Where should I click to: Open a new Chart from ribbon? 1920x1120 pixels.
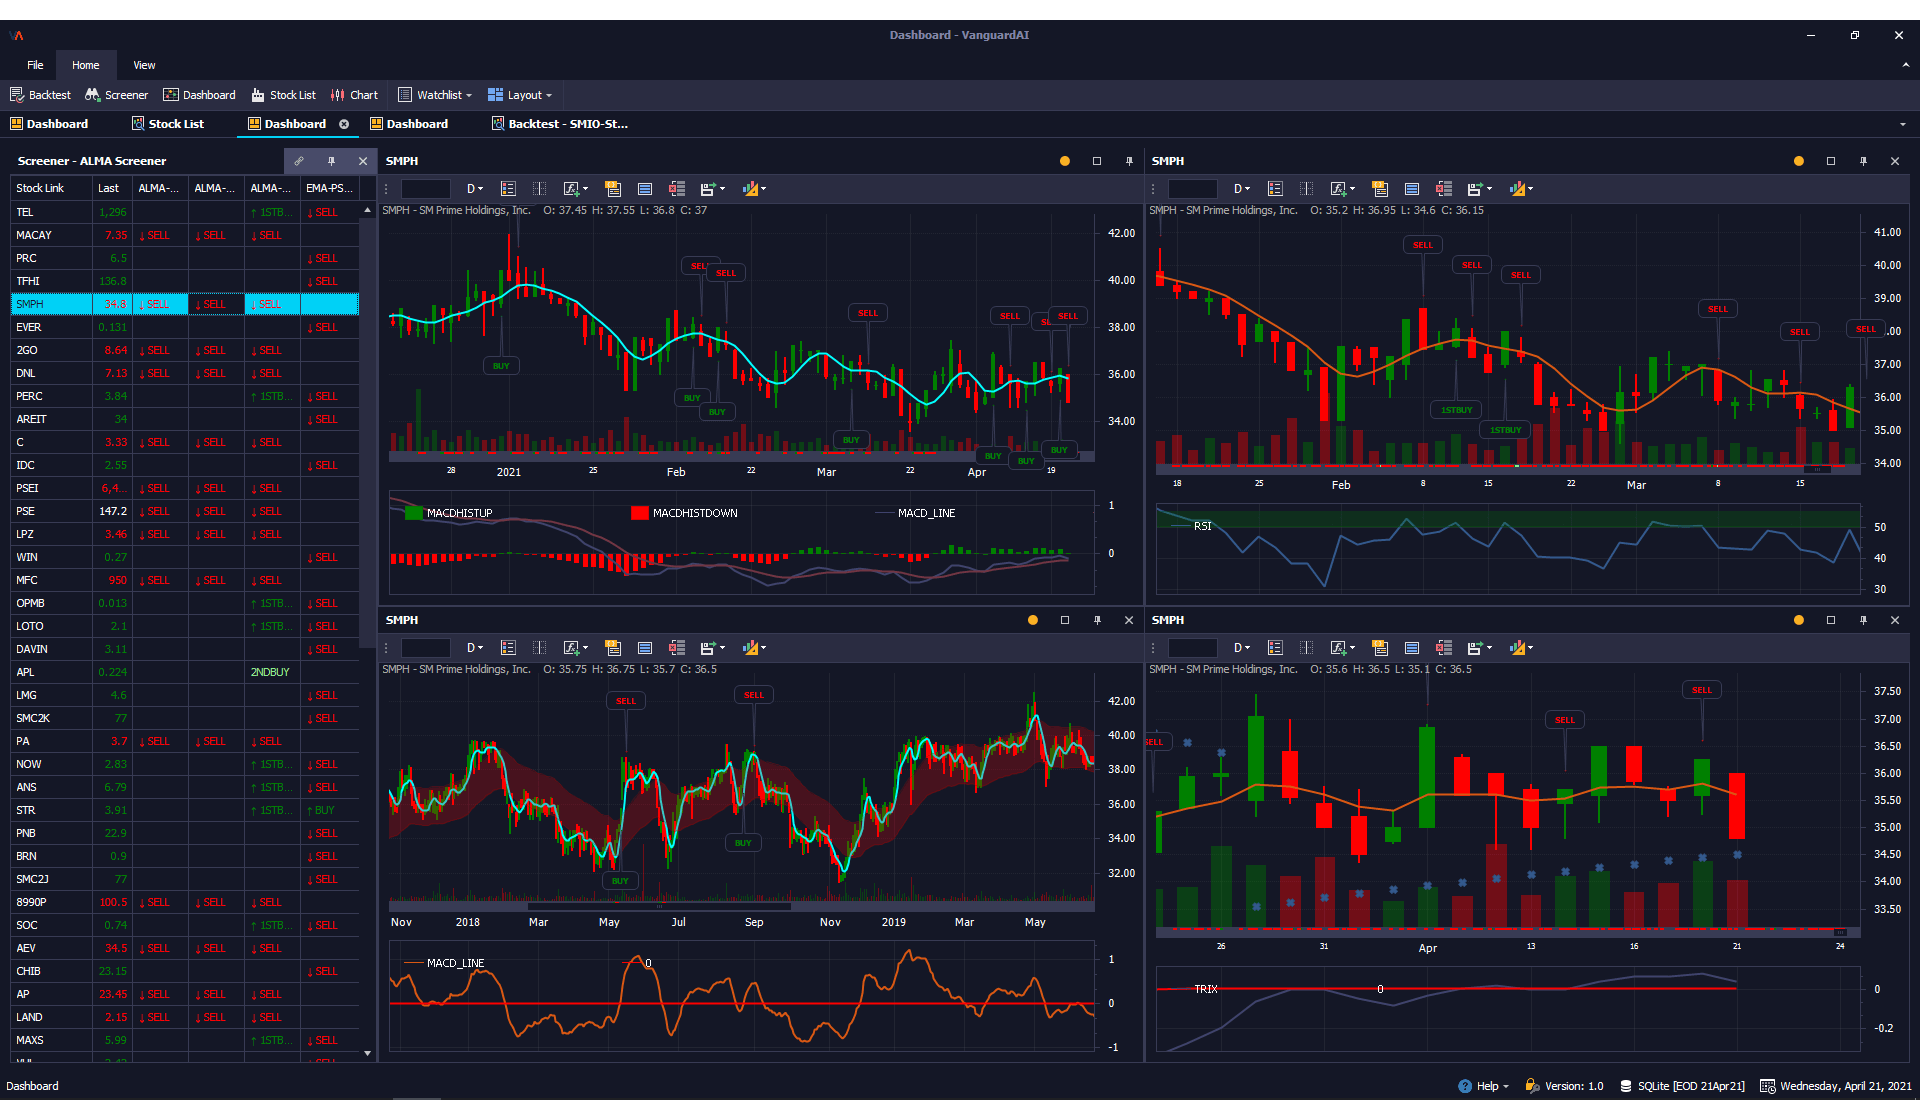click(x=354, y=95)
